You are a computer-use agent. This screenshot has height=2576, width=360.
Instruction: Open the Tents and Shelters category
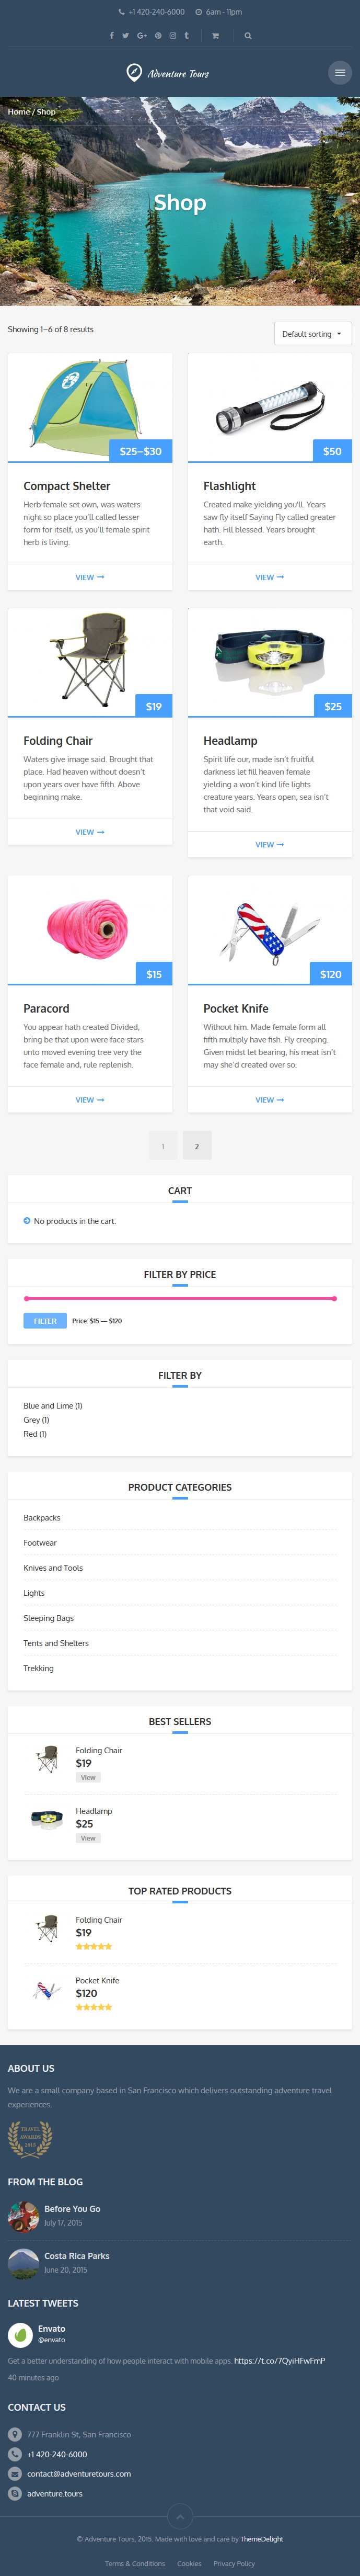pyautogui.click(x=56, y=1643)
